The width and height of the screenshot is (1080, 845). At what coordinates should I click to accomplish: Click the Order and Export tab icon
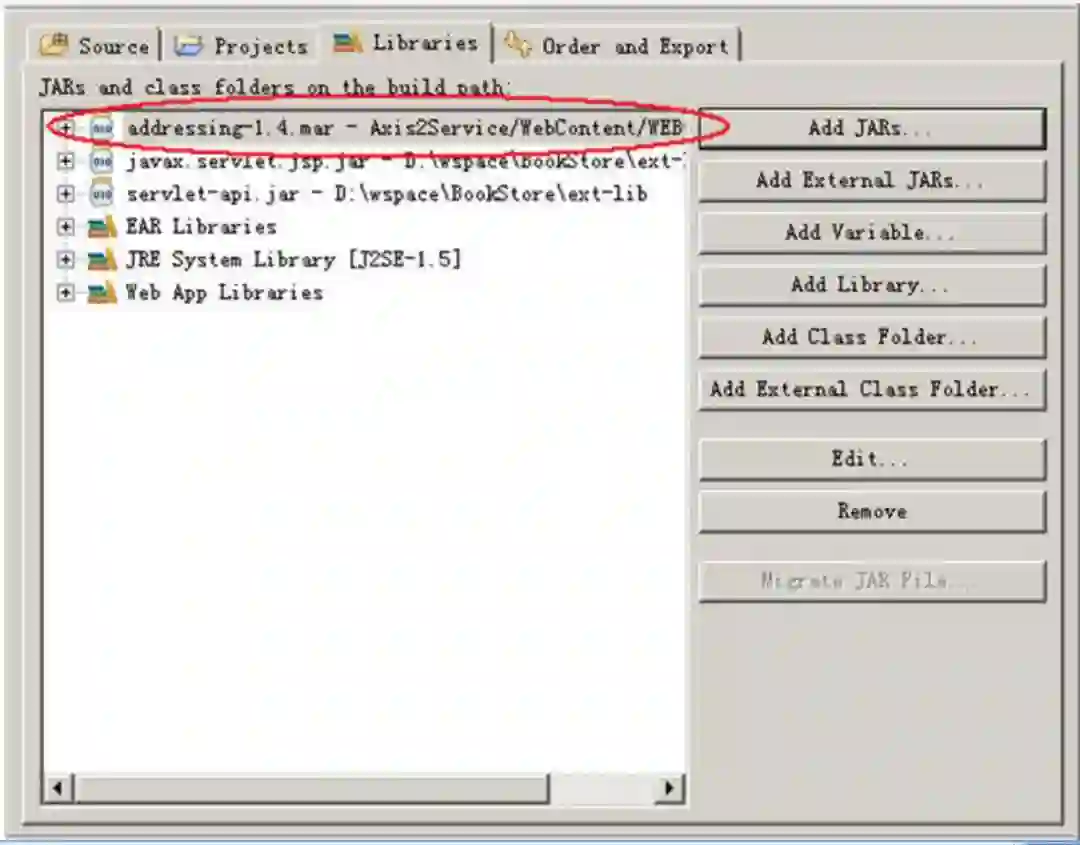coord(518,45)
